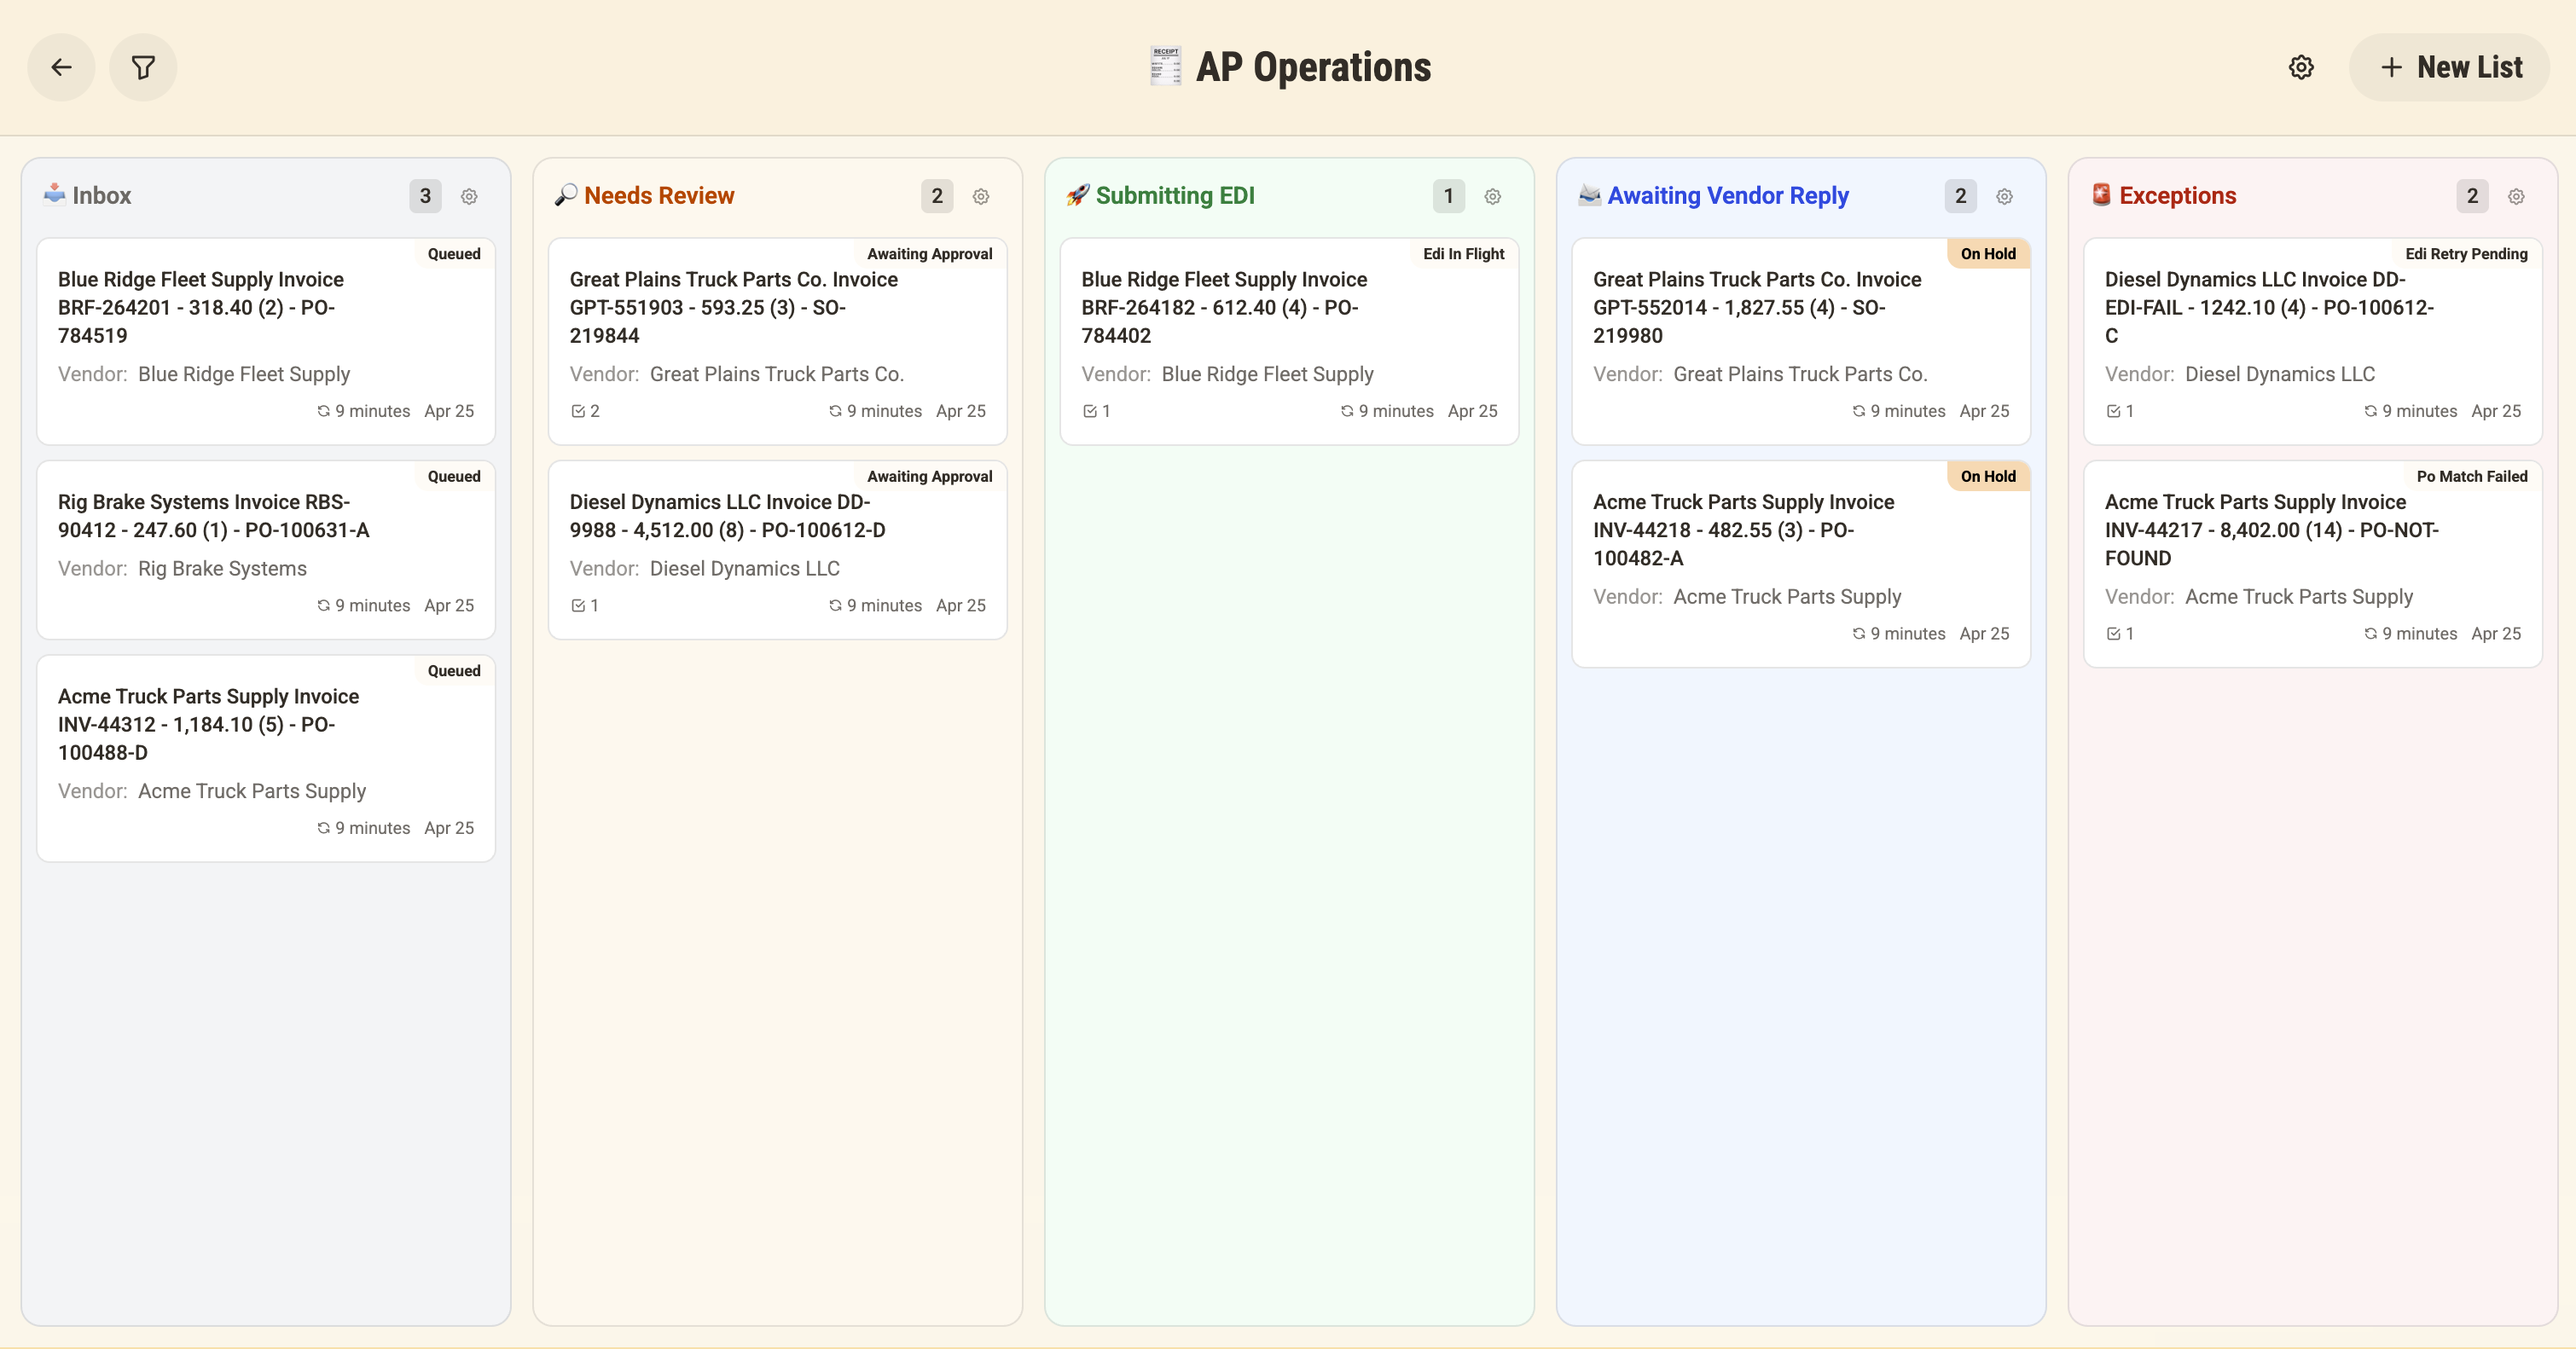Click the Edi In Flight badge on BRF-264182 card
Screen dimensions: 2576x1349
1463,253
